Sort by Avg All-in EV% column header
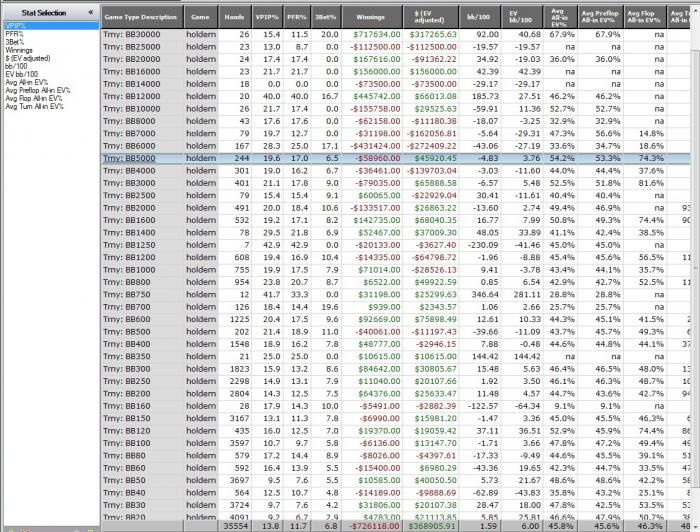The width and height of the screenshot is (700, 532). pos(560,17)
